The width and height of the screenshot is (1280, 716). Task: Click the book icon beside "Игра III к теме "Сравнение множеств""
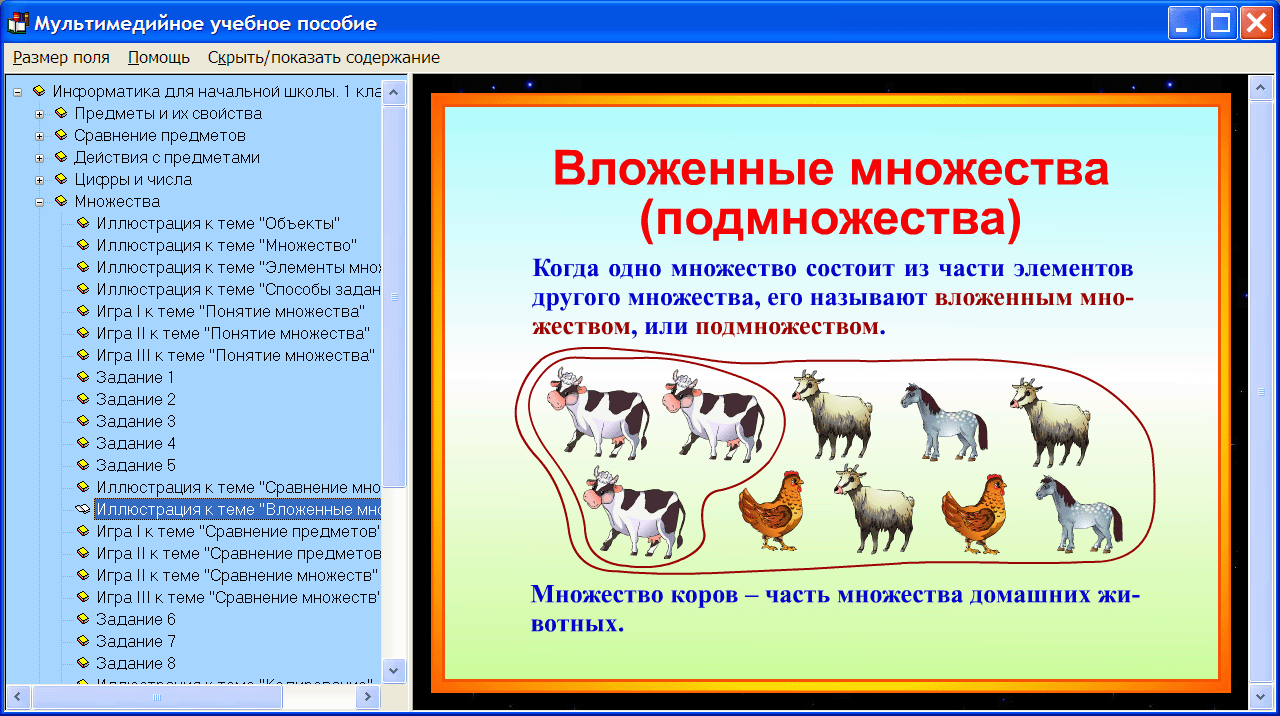(81, 597)
